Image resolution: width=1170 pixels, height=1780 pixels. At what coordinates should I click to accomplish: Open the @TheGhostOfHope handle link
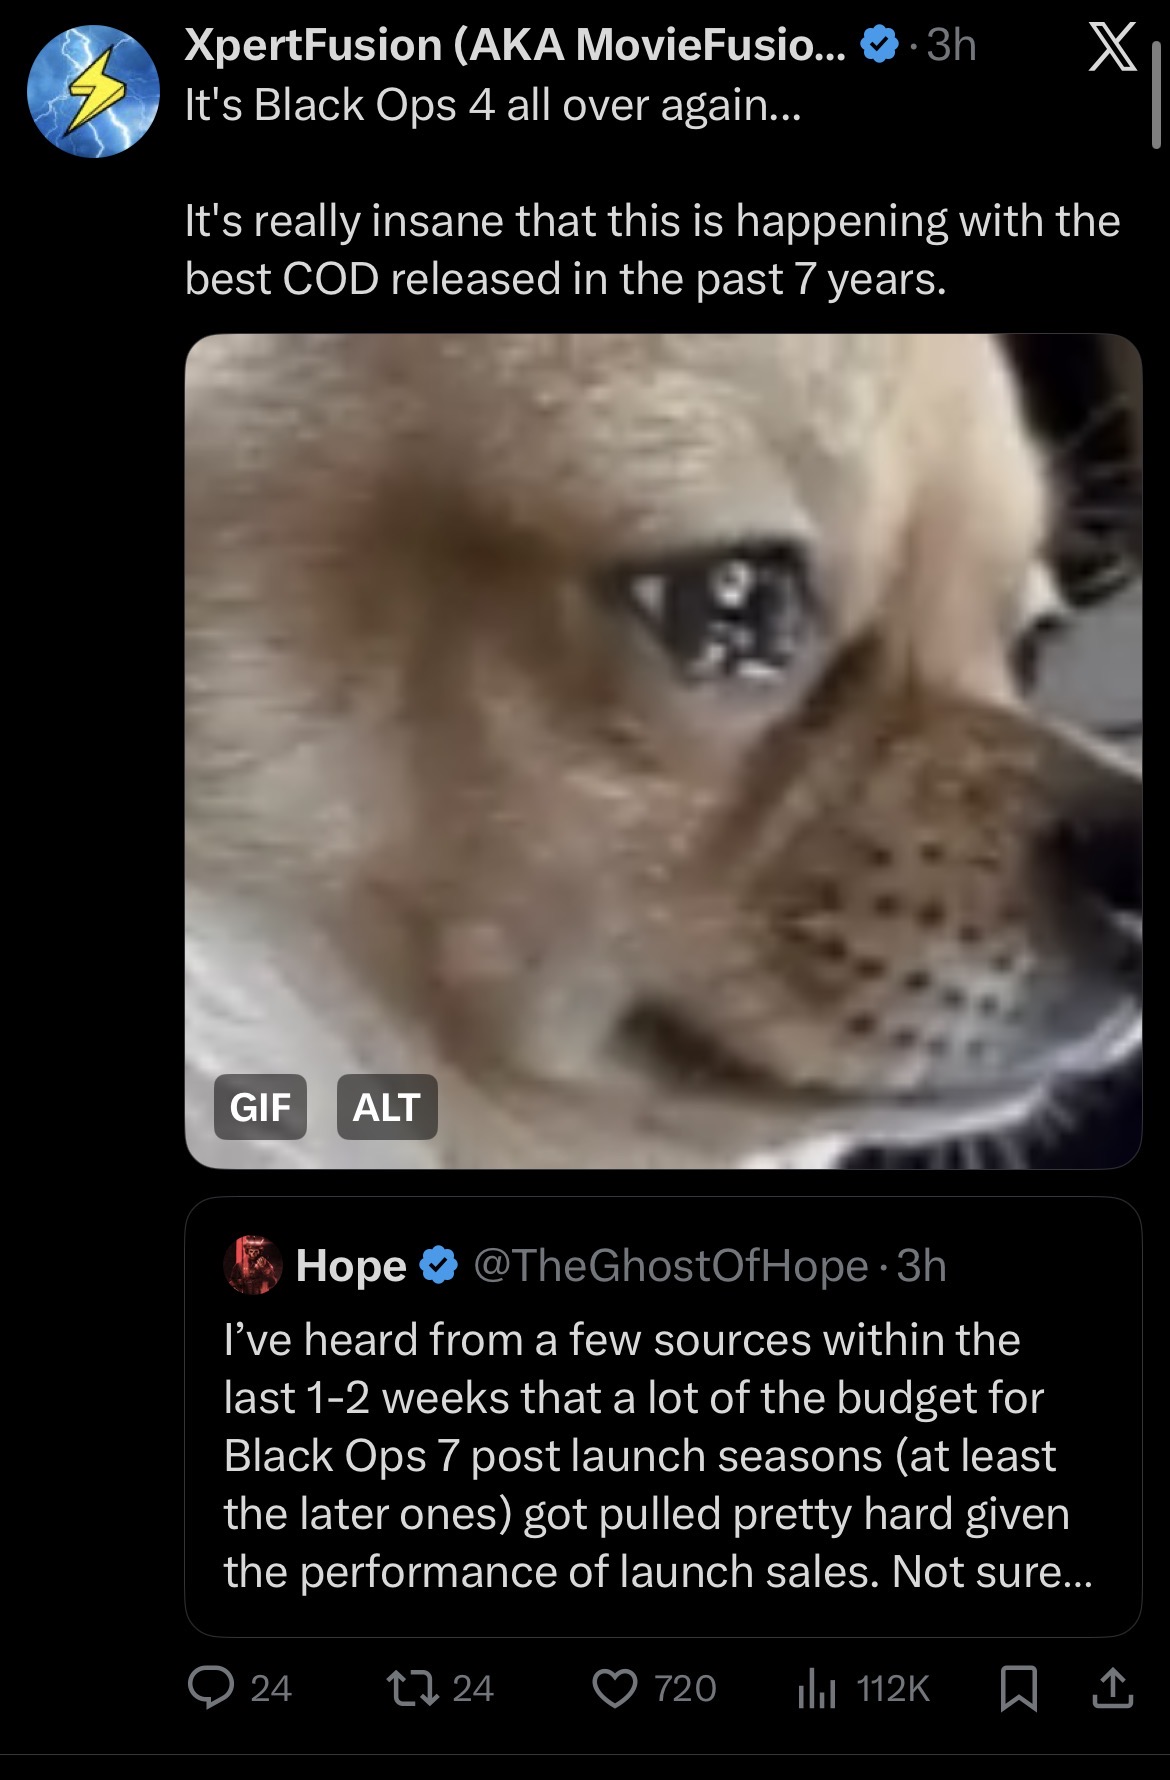pyautogui.click(x=670, y=1266)
